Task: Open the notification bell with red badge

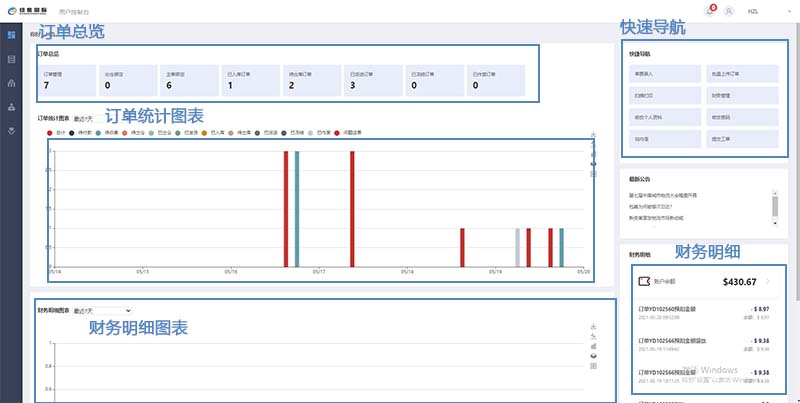Action: click(711, 10)
